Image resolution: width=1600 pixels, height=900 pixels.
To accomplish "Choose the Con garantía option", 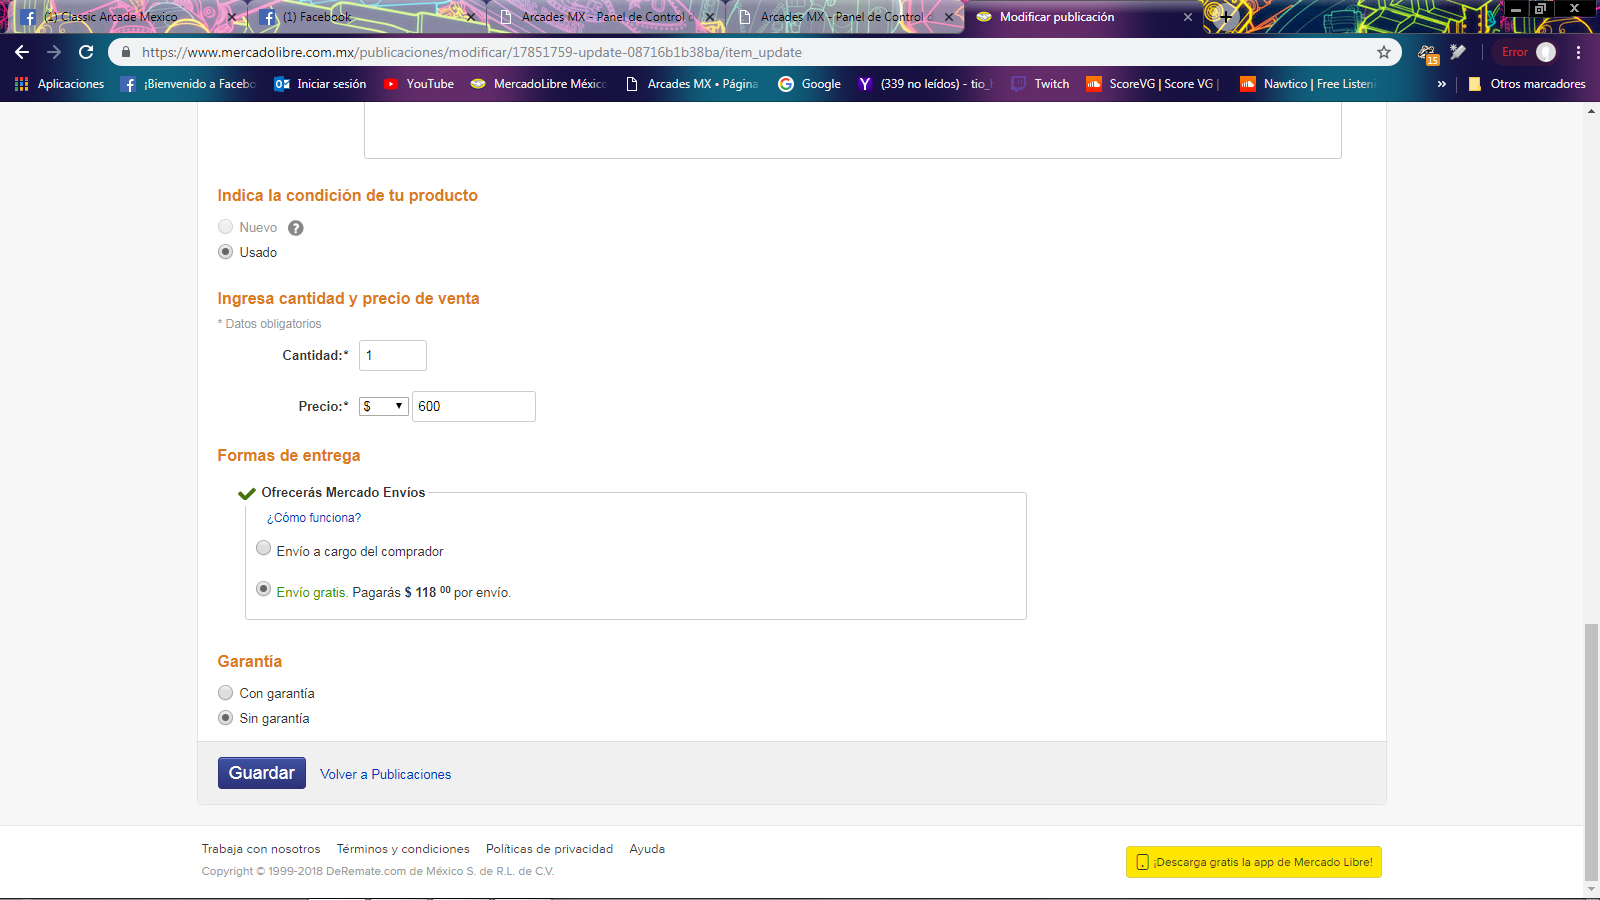I will tap(226, 693).
